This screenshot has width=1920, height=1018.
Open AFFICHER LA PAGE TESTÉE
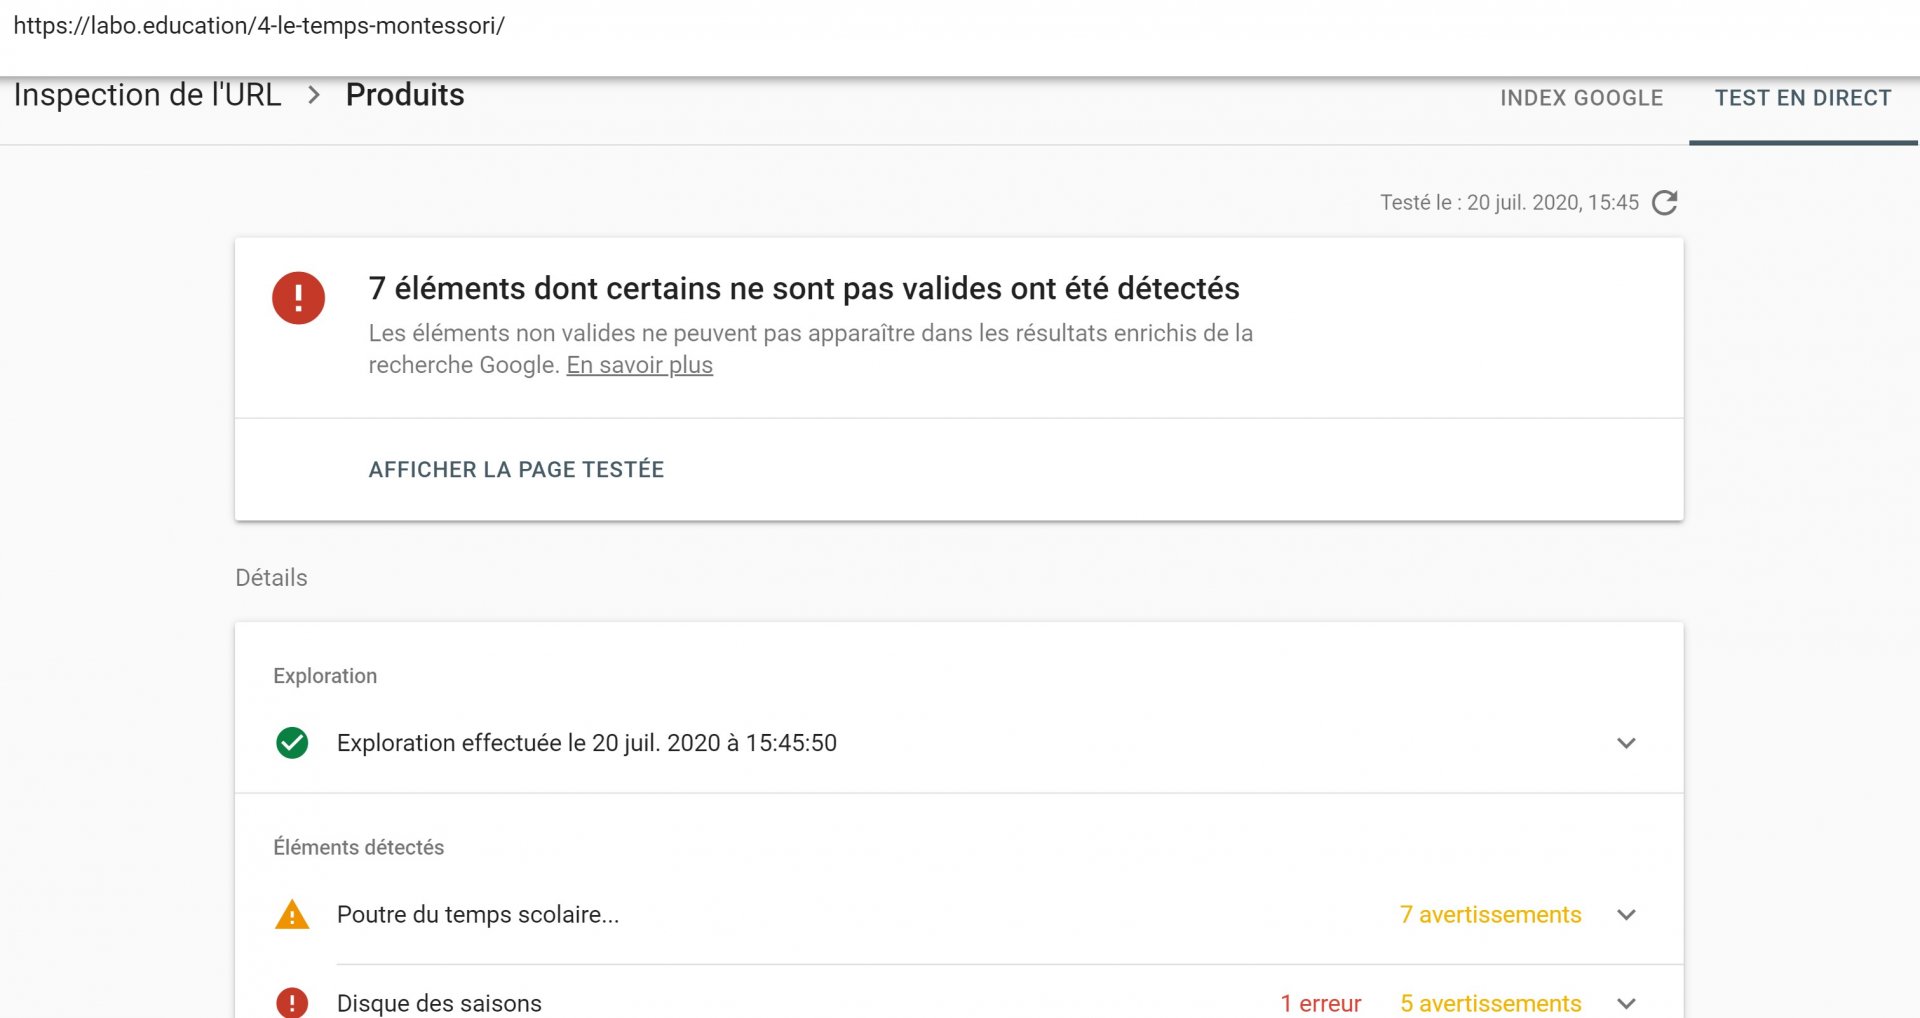pyautogui.click(x=516, y=469)
